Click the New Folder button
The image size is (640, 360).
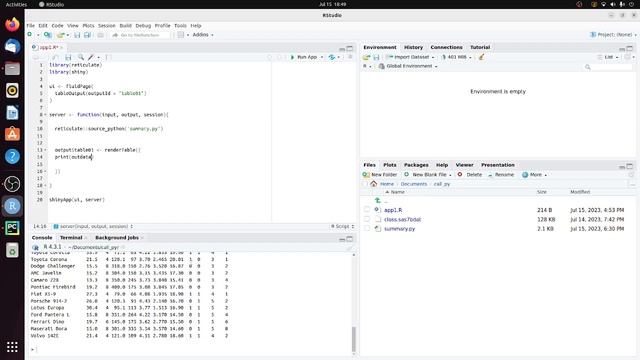[x=380, y=175]
